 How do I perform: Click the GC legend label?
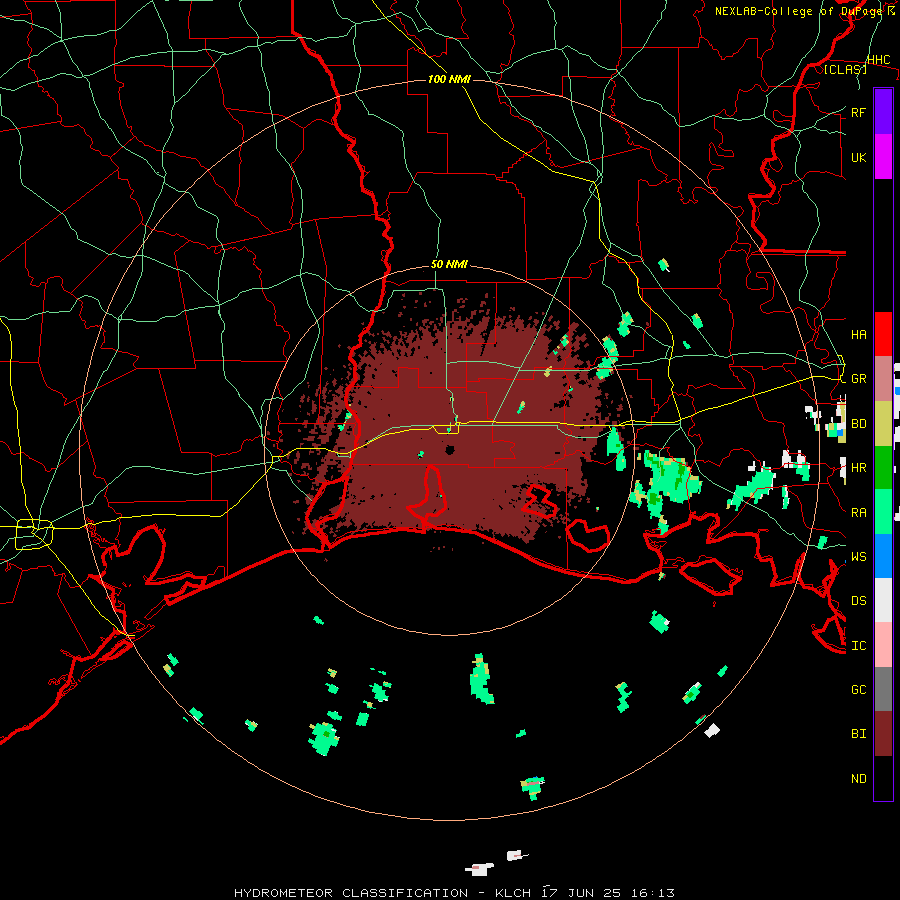point(858,690)
